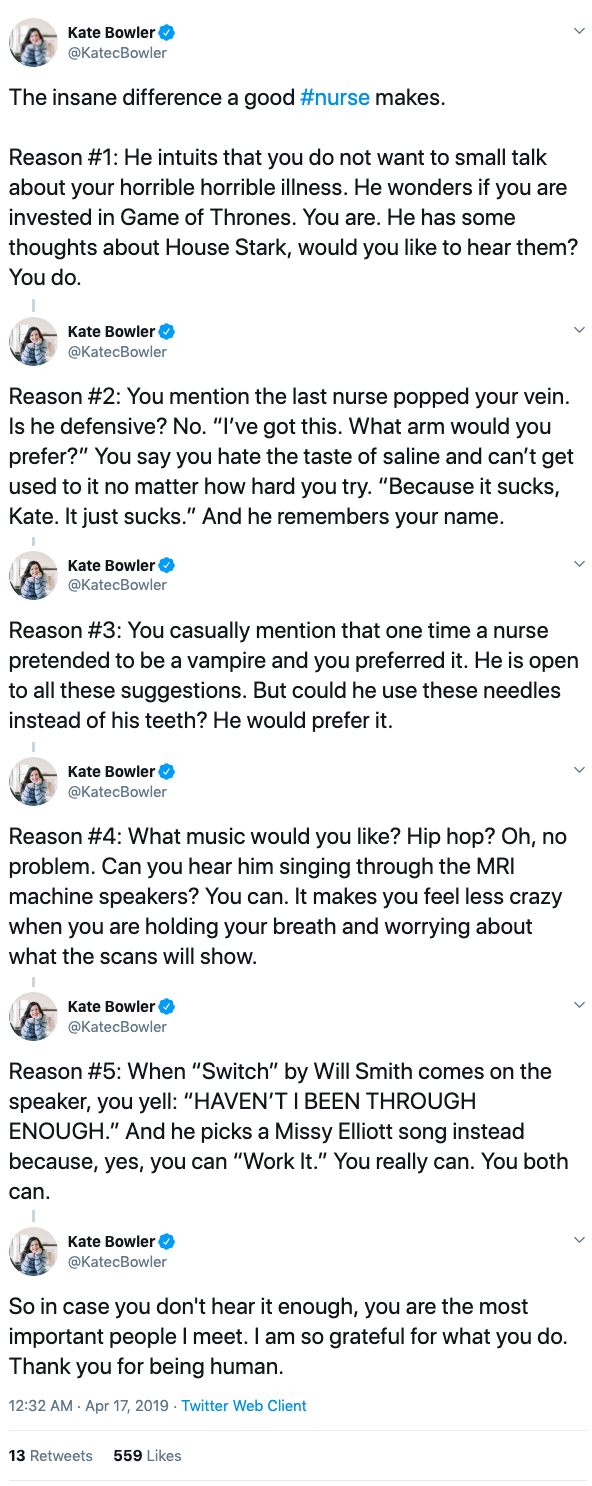
Task: Open the @KatecBowler handle on first tweet
Action: coord(117,53)
